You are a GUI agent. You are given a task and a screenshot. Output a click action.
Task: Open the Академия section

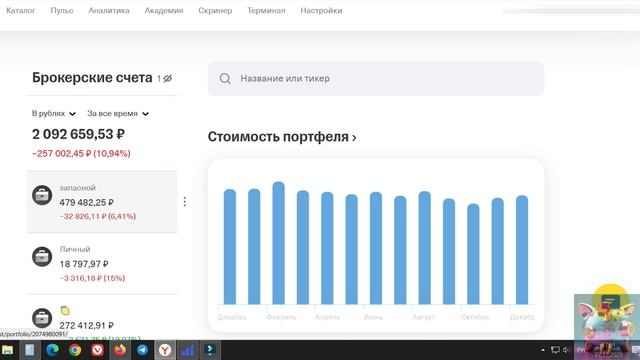(x=164, y=11)
